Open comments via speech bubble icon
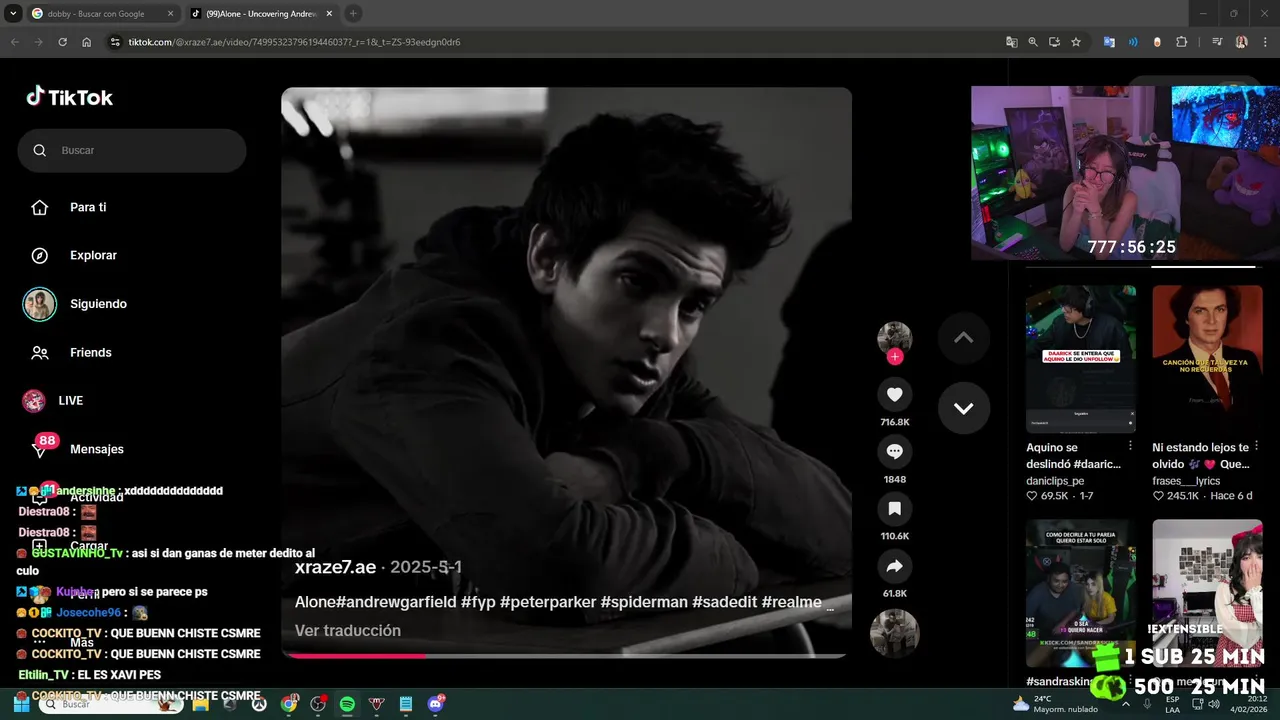Screen dimensions: 1280x720 click(x=894, y=452)
